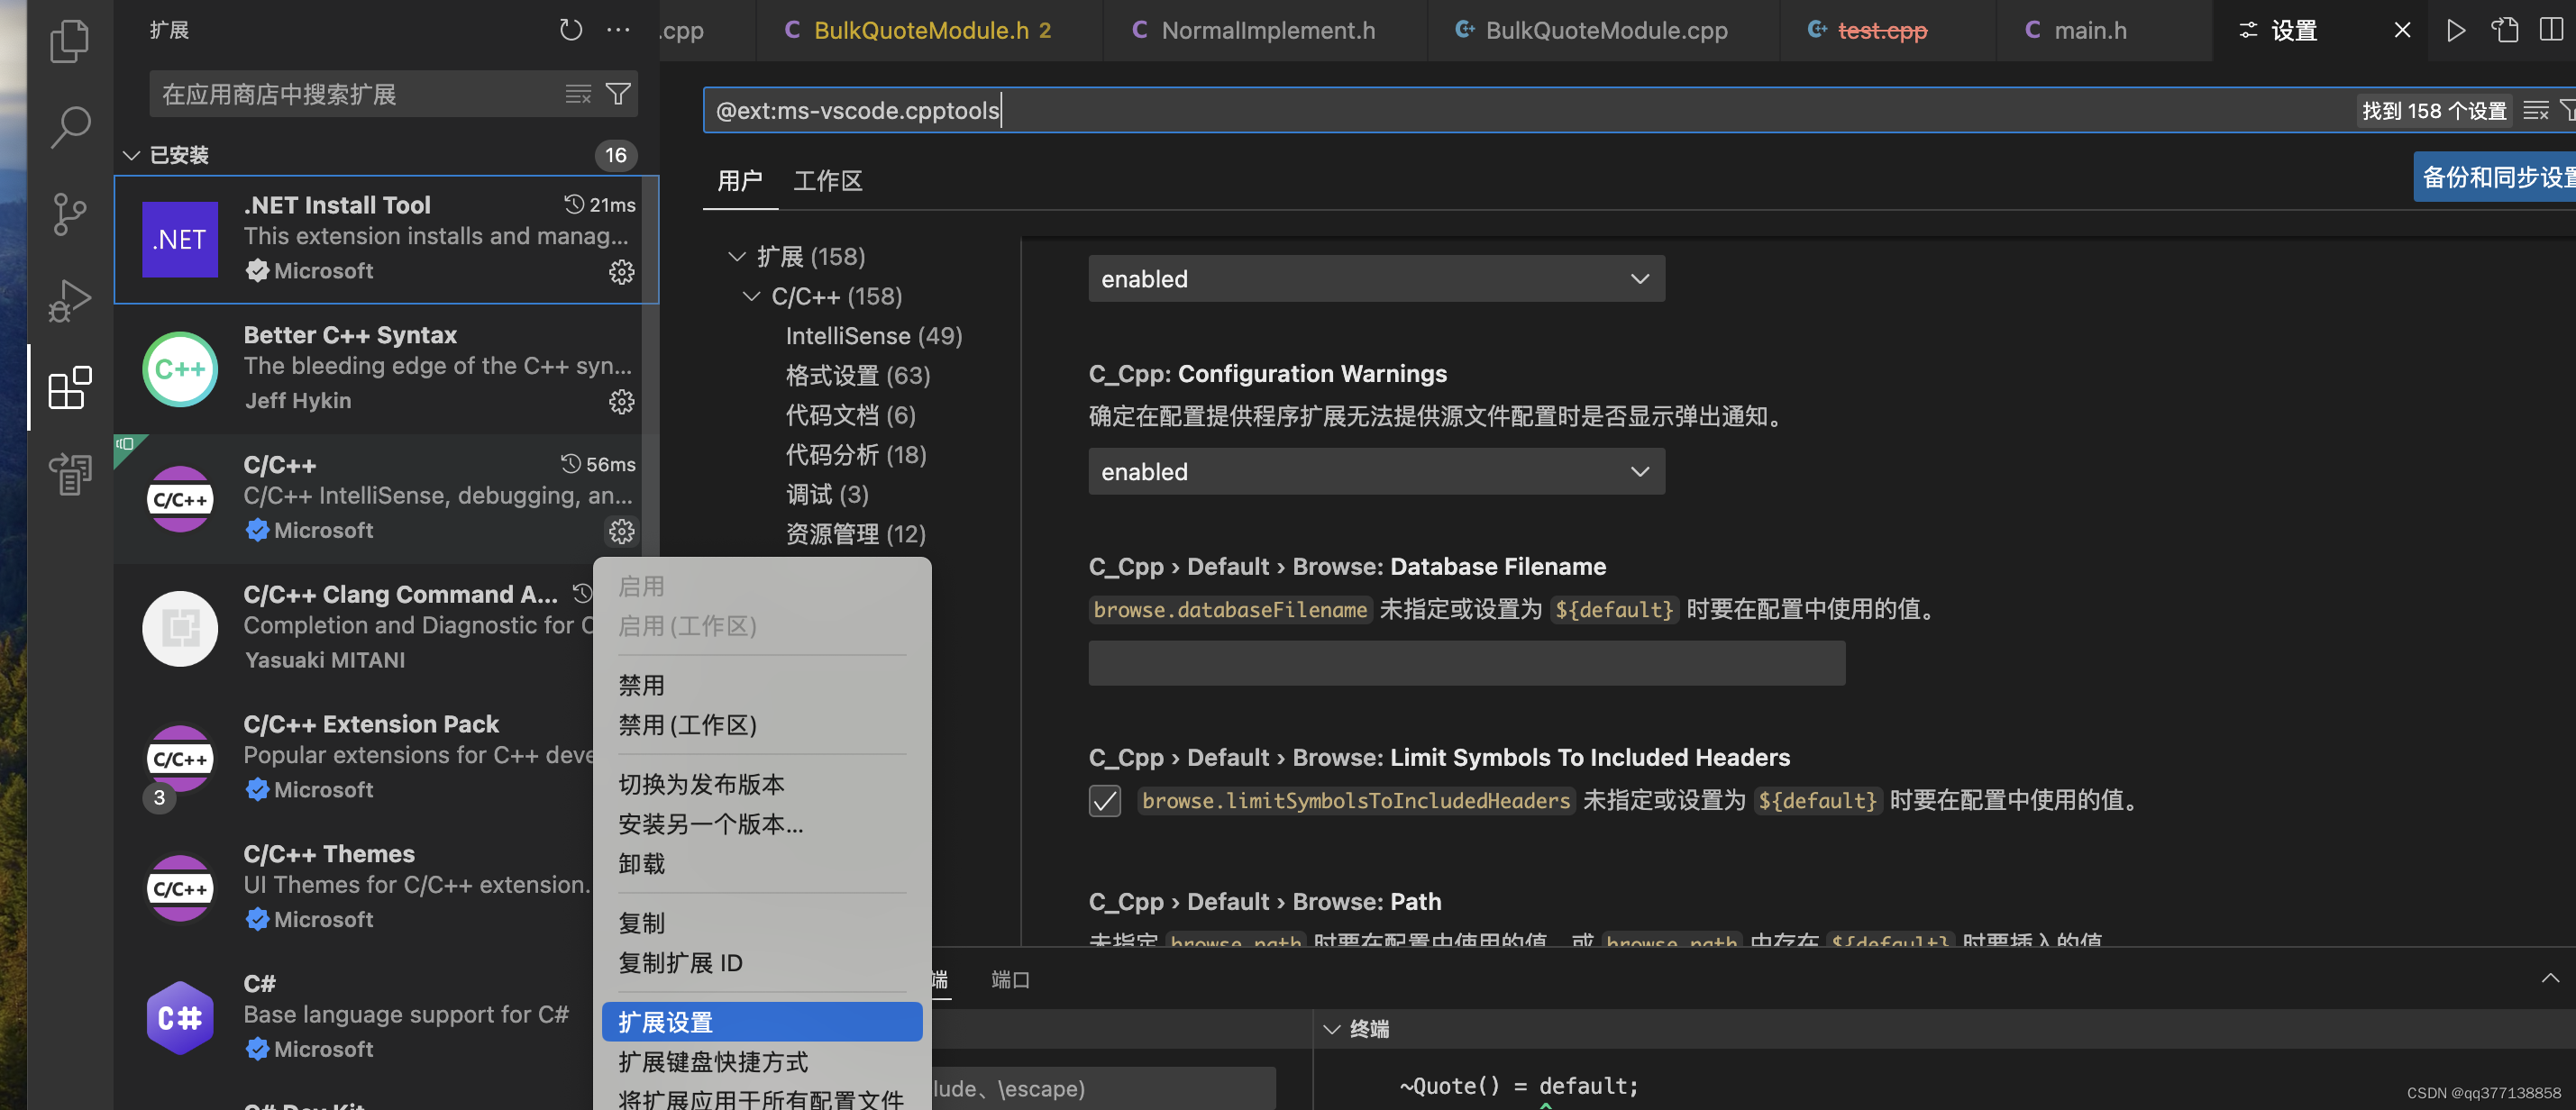The height and width of the screenshot is (1110, 2576).
Task: Uncheck browse.limitSymbolsToIncludedHeaders
Action: pos(1104,800)
